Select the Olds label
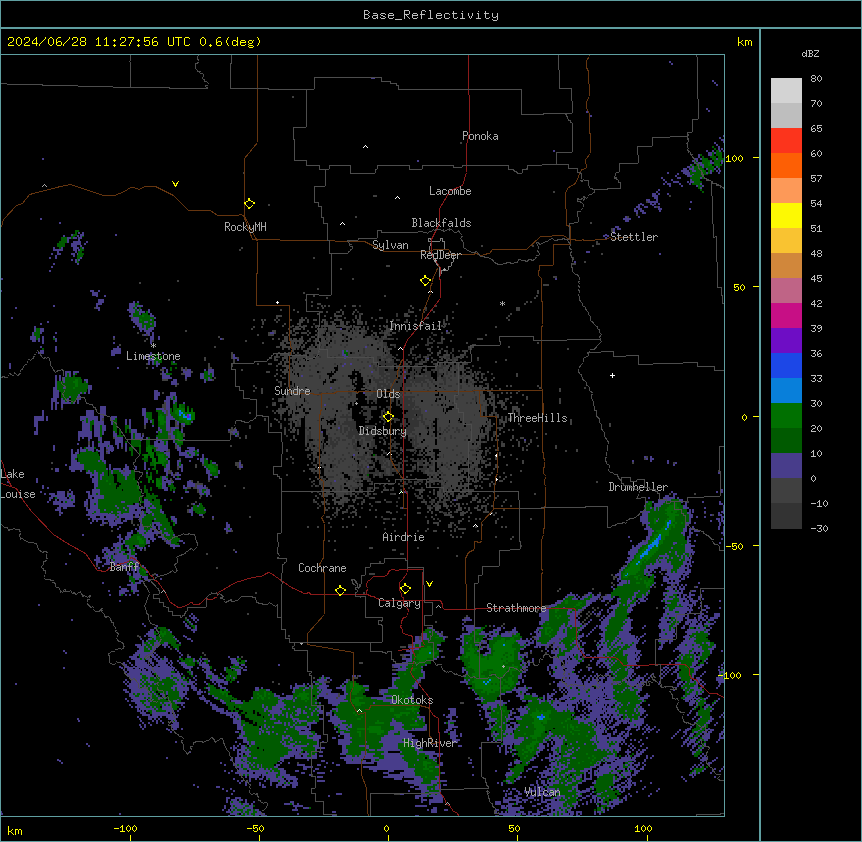 click(x=388, y=394)
